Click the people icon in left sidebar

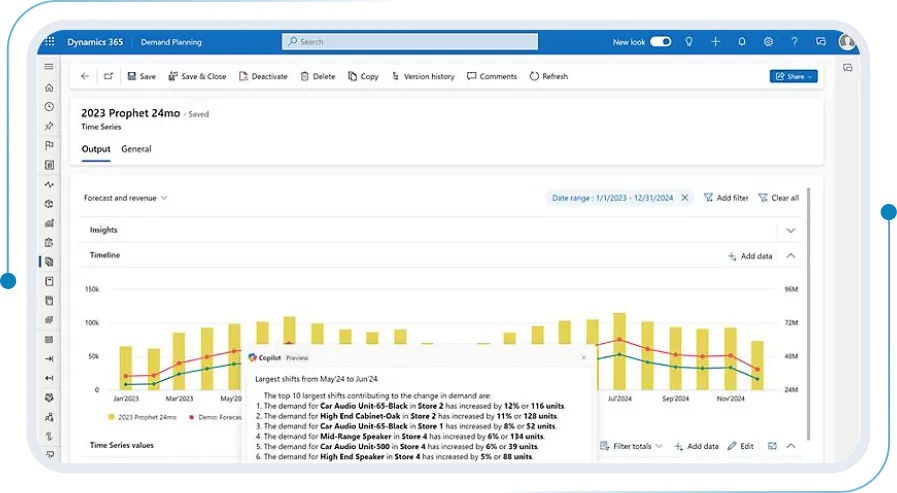click(49, 417)
